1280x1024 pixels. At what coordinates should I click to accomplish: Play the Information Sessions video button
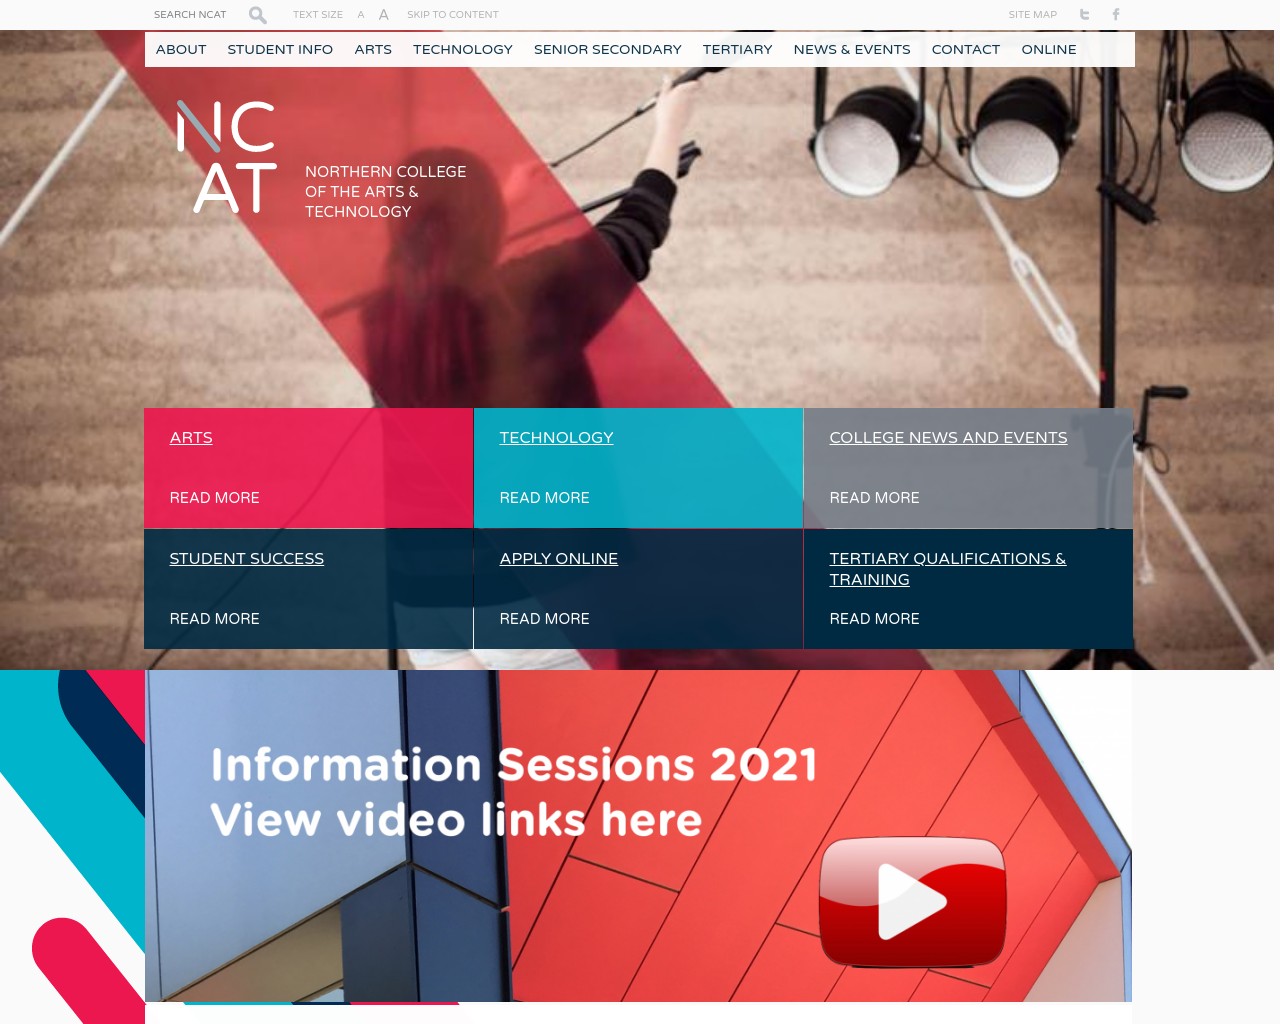[912, 901]
